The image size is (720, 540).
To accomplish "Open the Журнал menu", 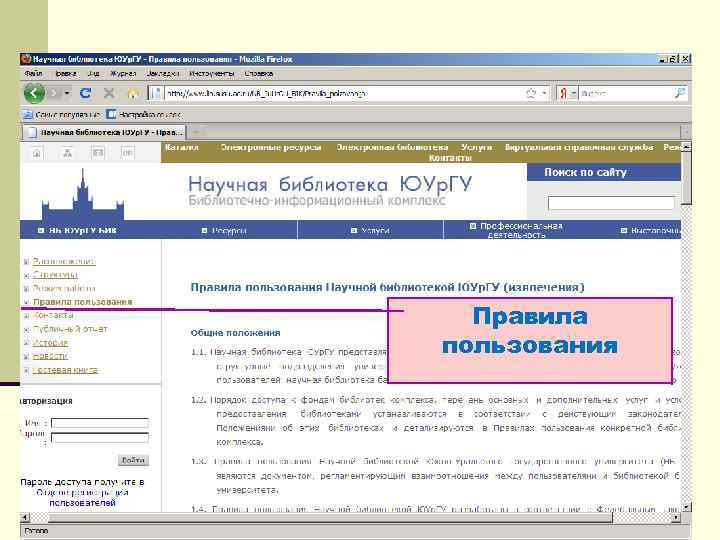I will click(x=123, y=73).
